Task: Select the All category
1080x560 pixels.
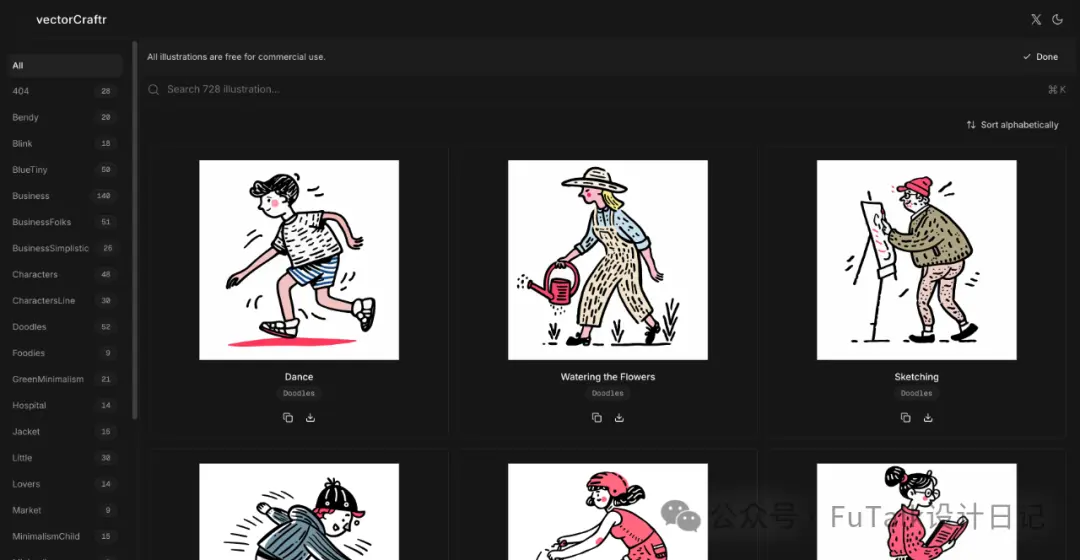Action: click(x=64, y=65)
